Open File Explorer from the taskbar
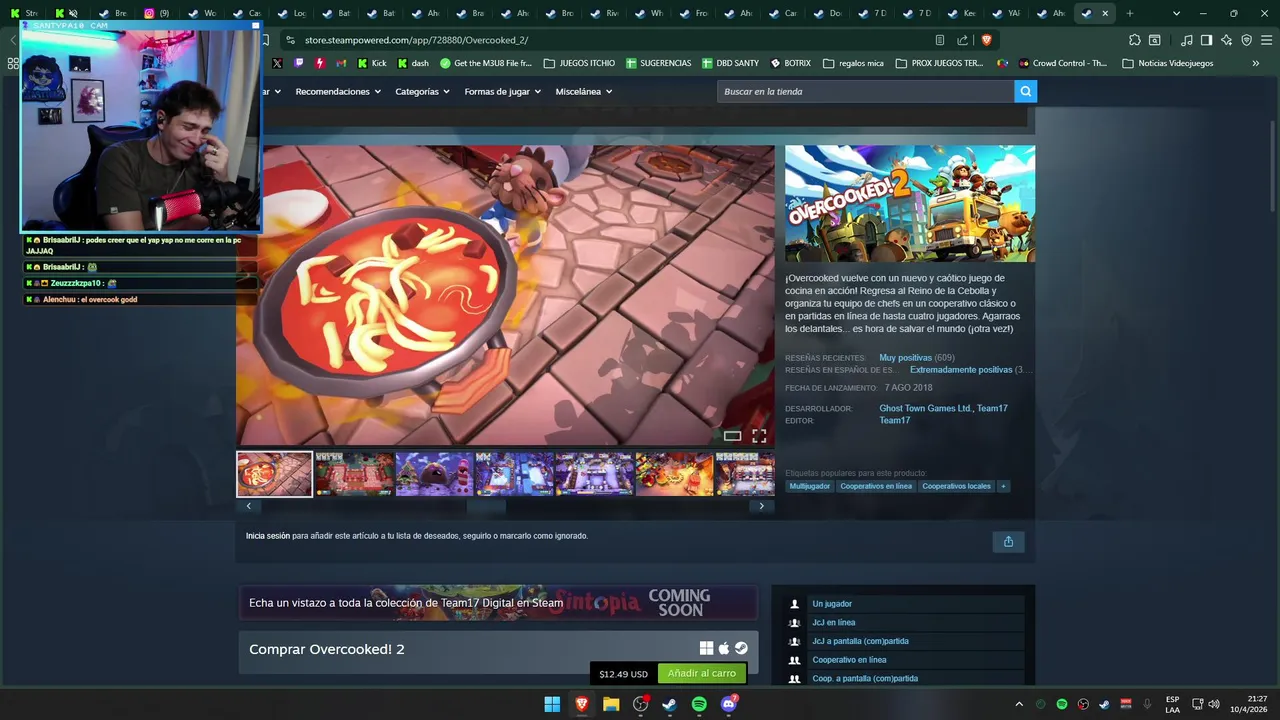The width and height of the screenshot is (1280, 720). 611,704
